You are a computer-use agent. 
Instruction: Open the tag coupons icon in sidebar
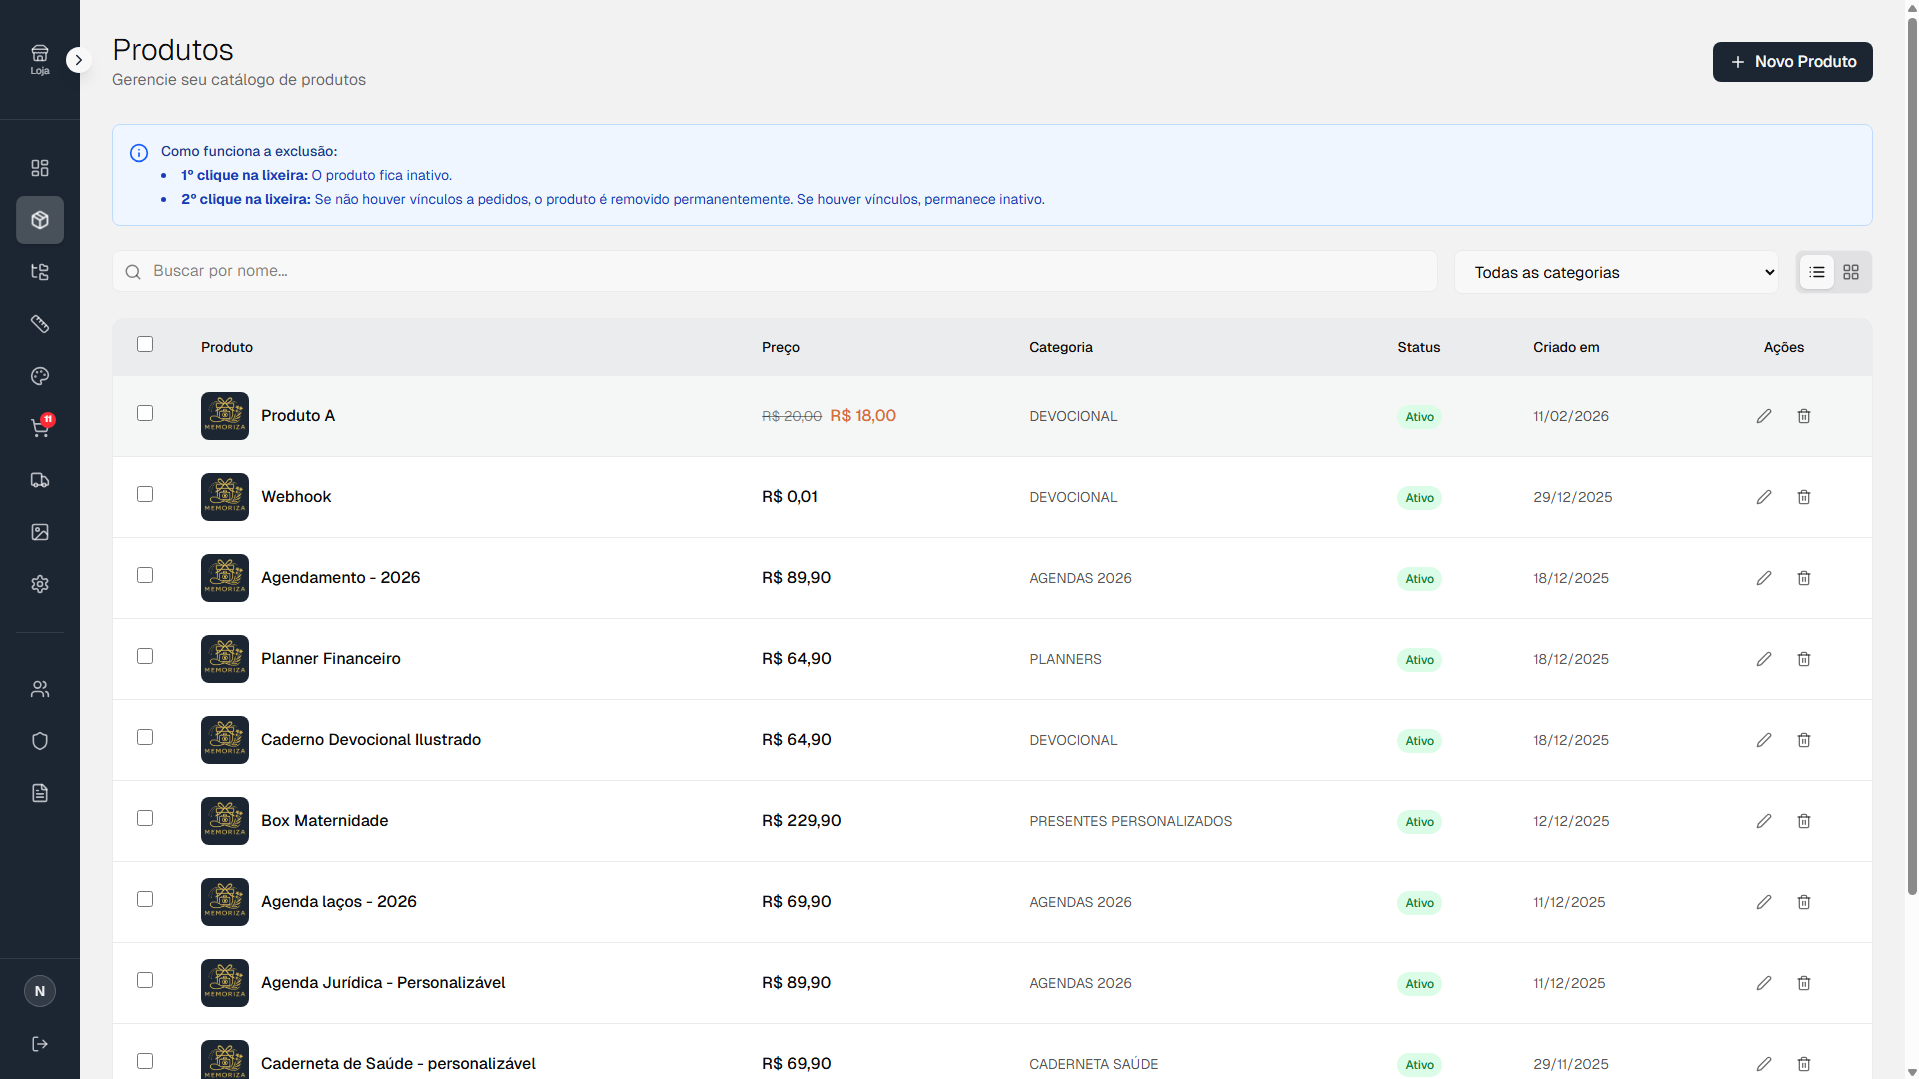click(40, 324)
